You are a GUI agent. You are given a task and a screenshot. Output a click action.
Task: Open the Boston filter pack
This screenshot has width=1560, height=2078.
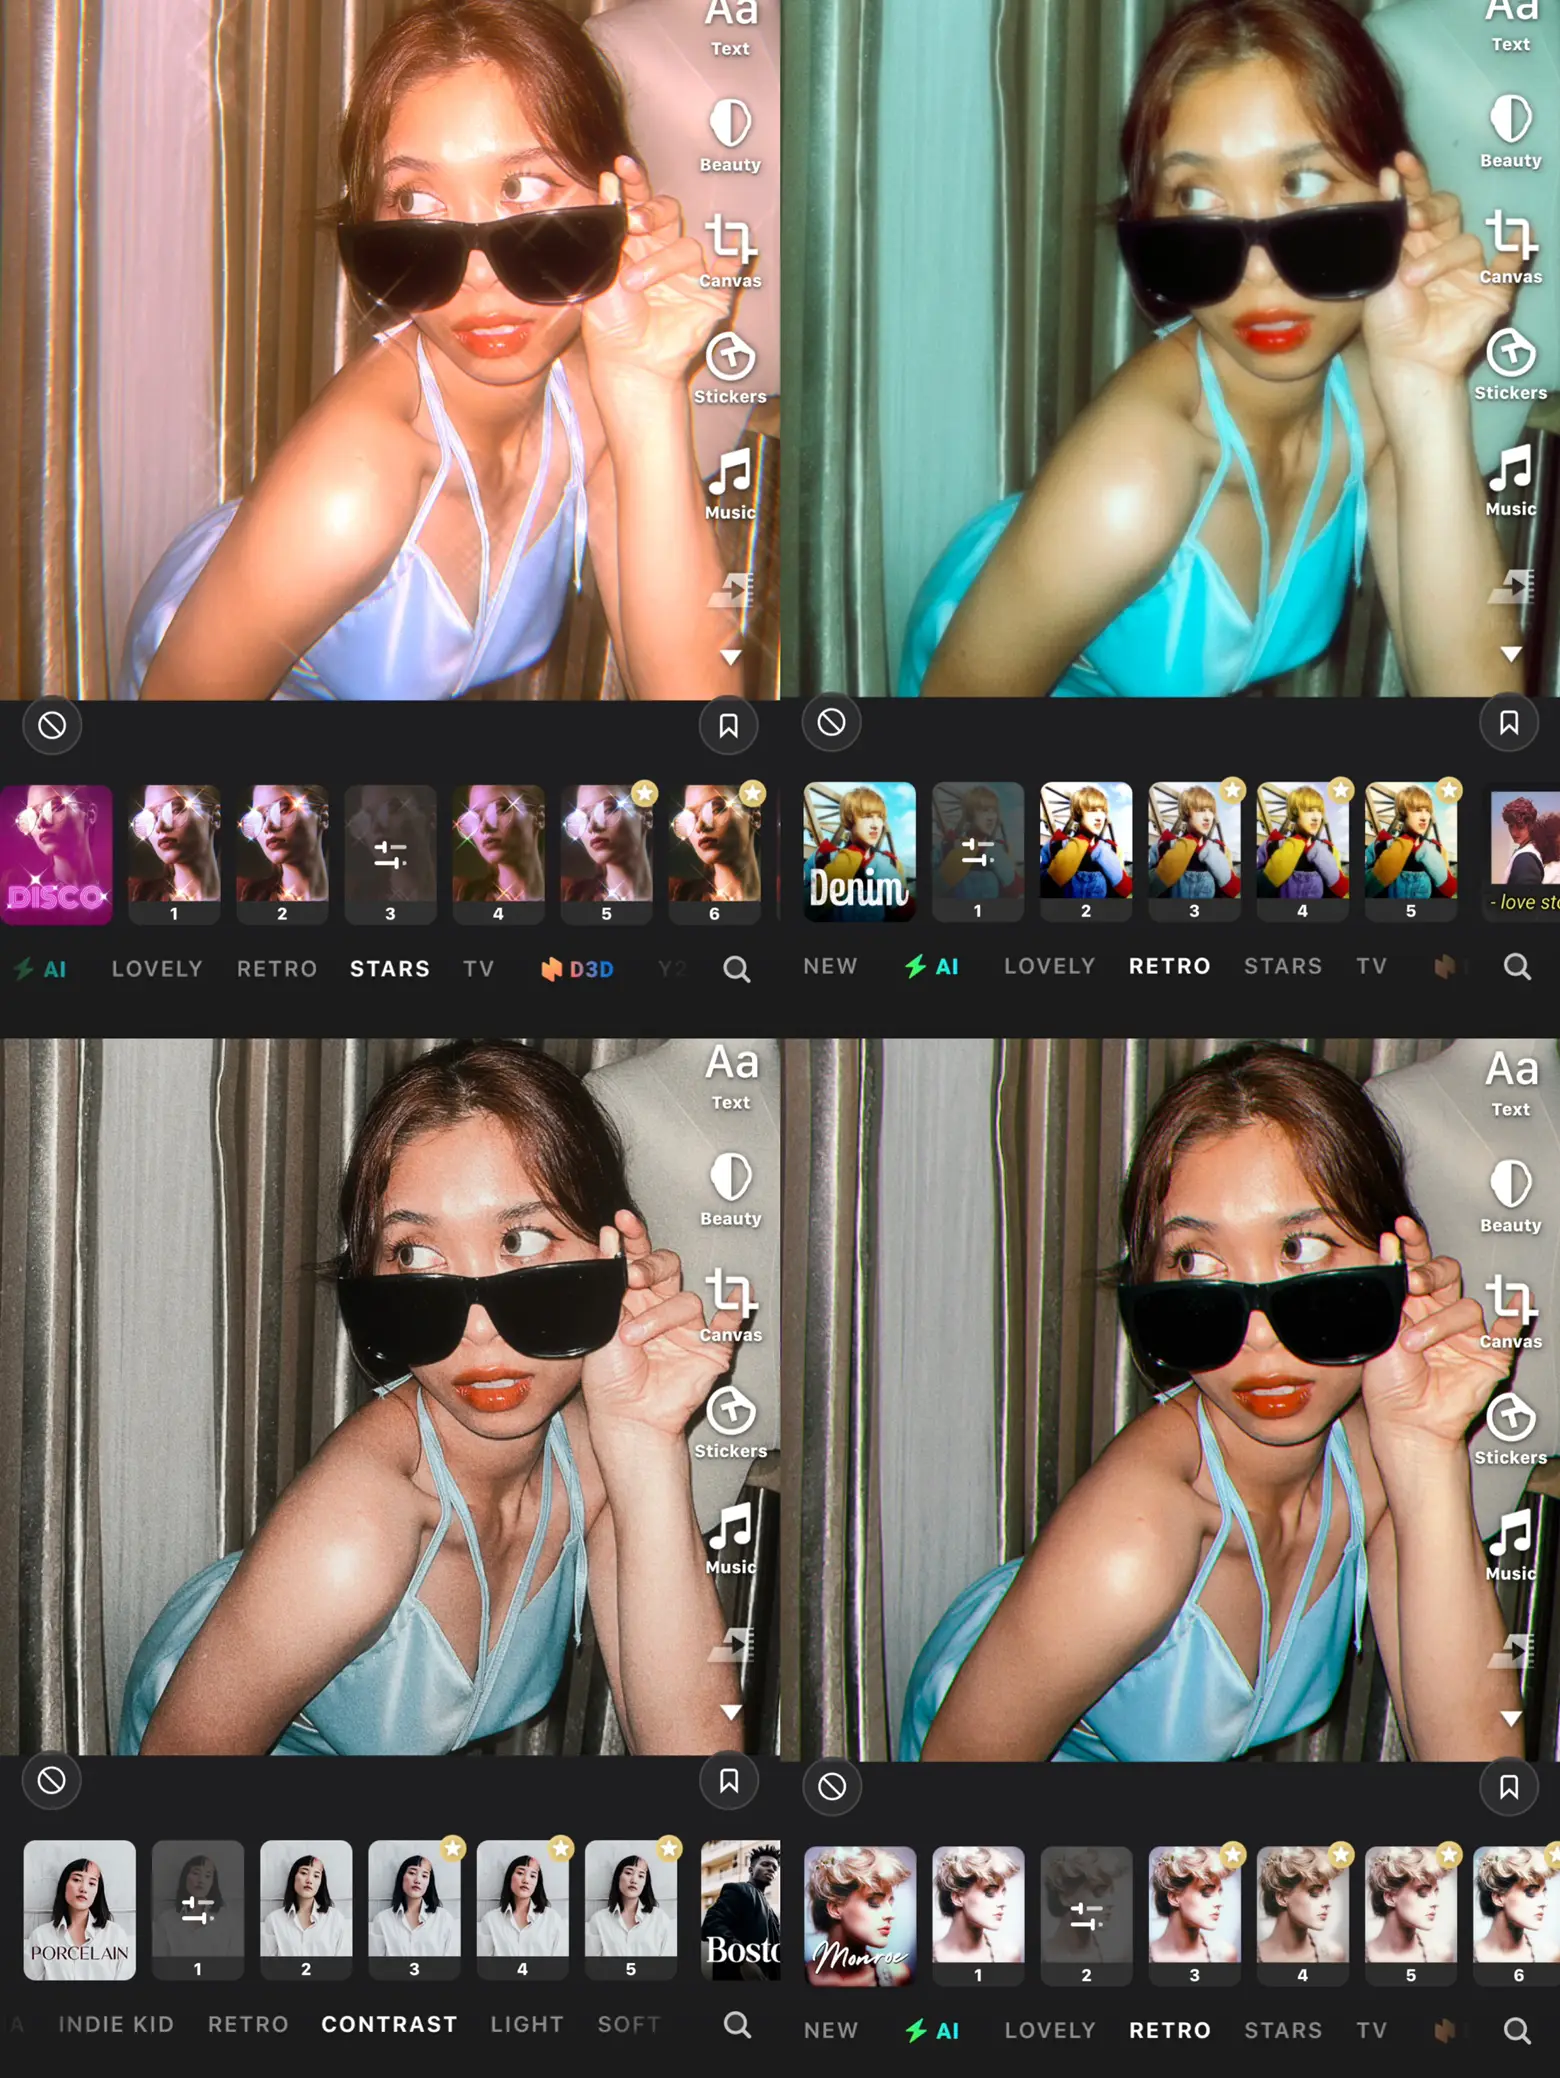coord(740,1910)
